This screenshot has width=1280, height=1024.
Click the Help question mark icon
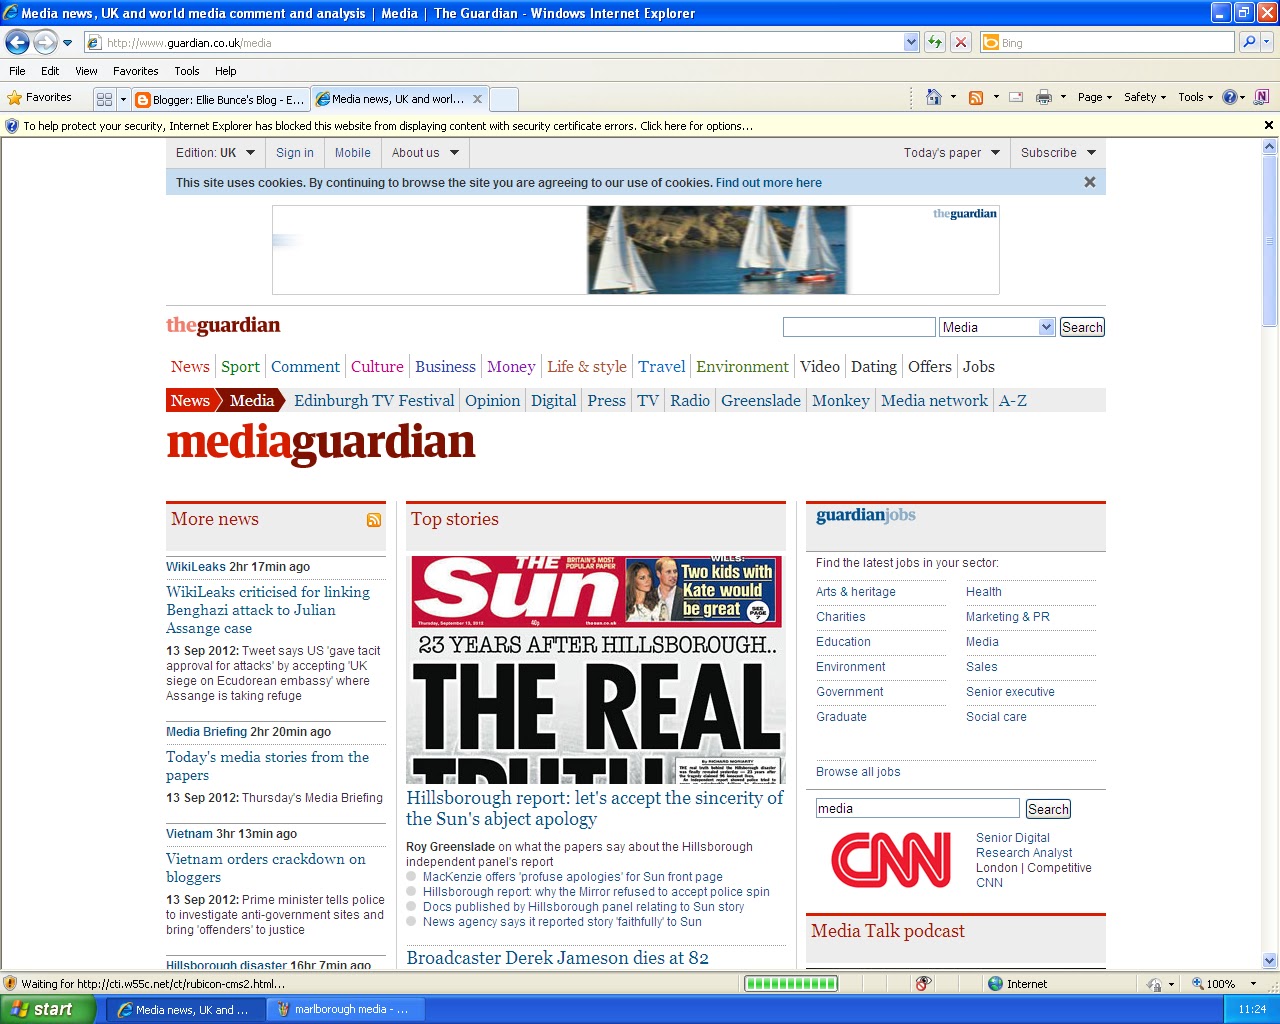(x=1229, y=97)
